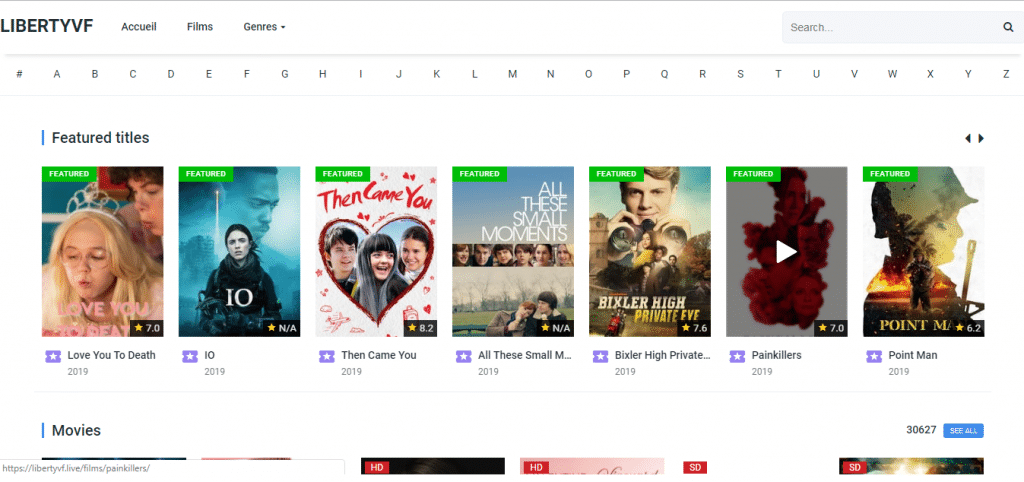This screenshot has height=482, width=1024.
Task: Click the movie icon beside Love You To Death
Action: click(53, 356)
